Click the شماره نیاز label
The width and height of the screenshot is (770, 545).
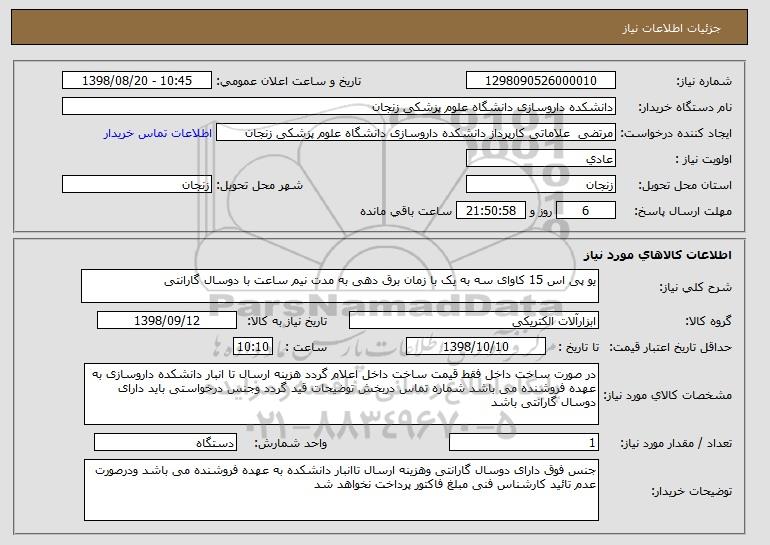click(x=704, y=82)
